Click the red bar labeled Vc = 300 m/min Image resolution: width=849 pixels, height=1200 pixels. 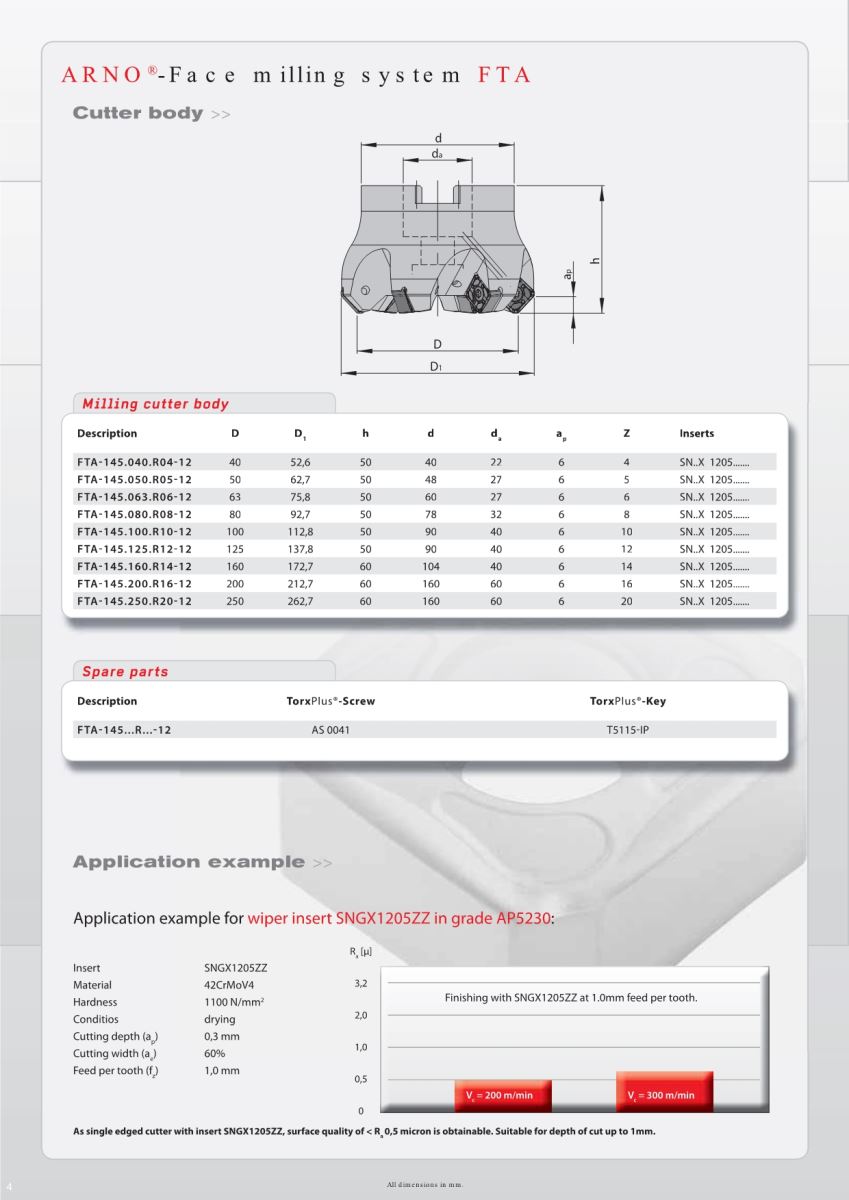coord(663,1091)
